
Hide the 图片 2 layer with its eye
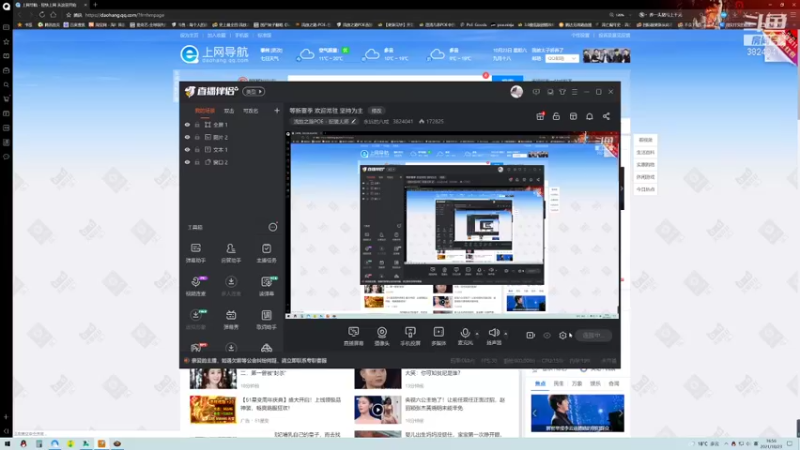(x=187, y=137)
